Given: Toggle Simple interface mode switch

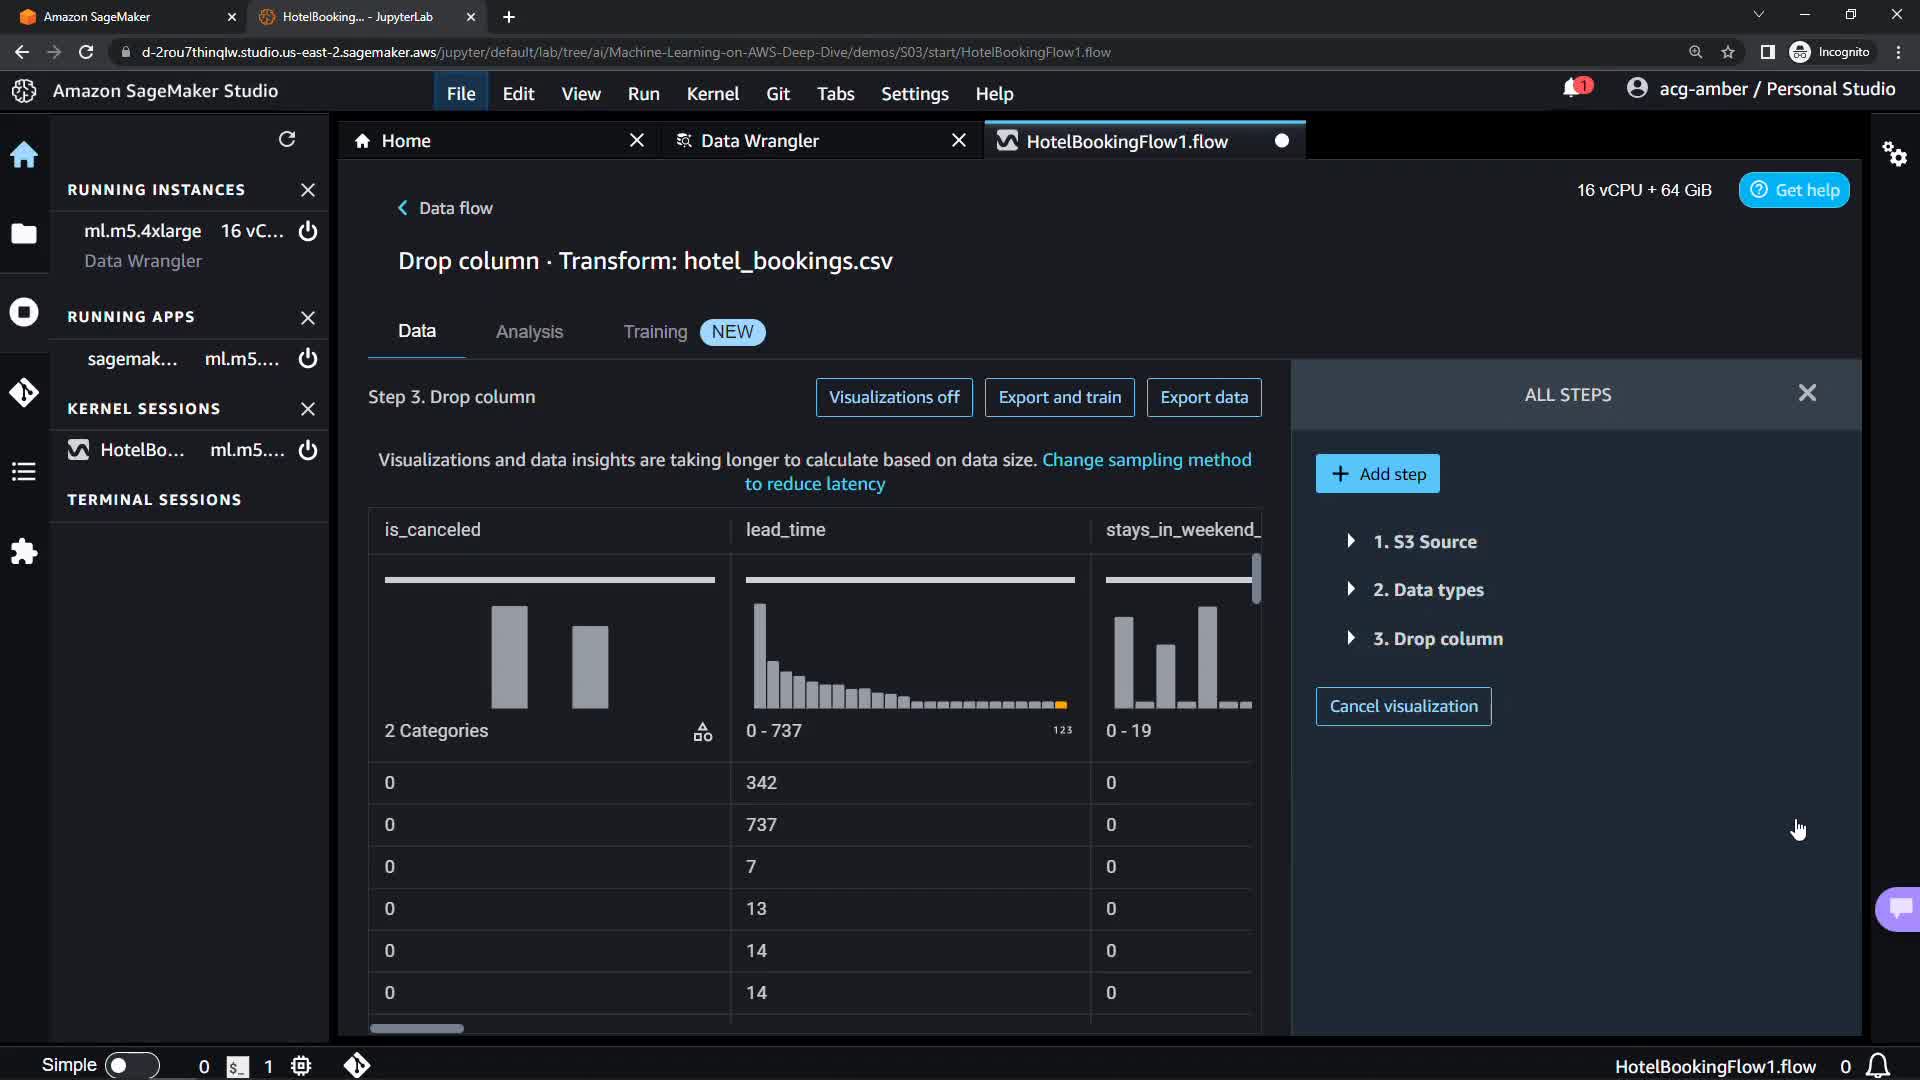Looking at the screenshot, I should (131, 1065).
